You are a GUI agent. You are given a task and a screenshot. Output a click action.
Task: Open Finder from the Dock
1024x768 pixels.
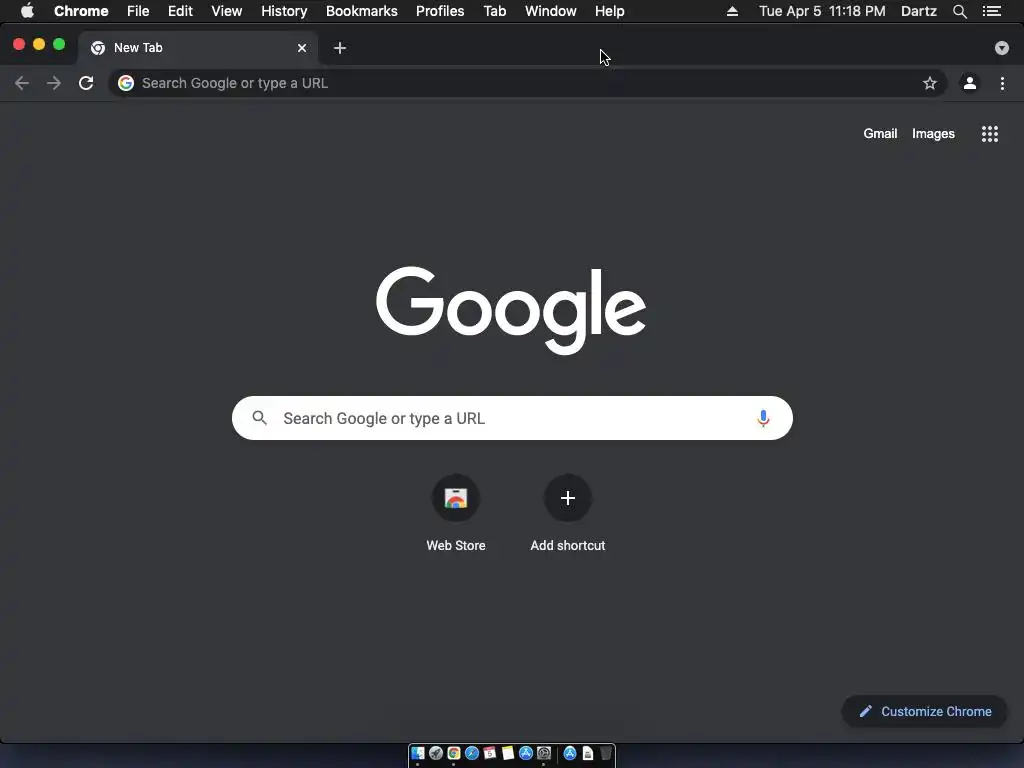418,753
